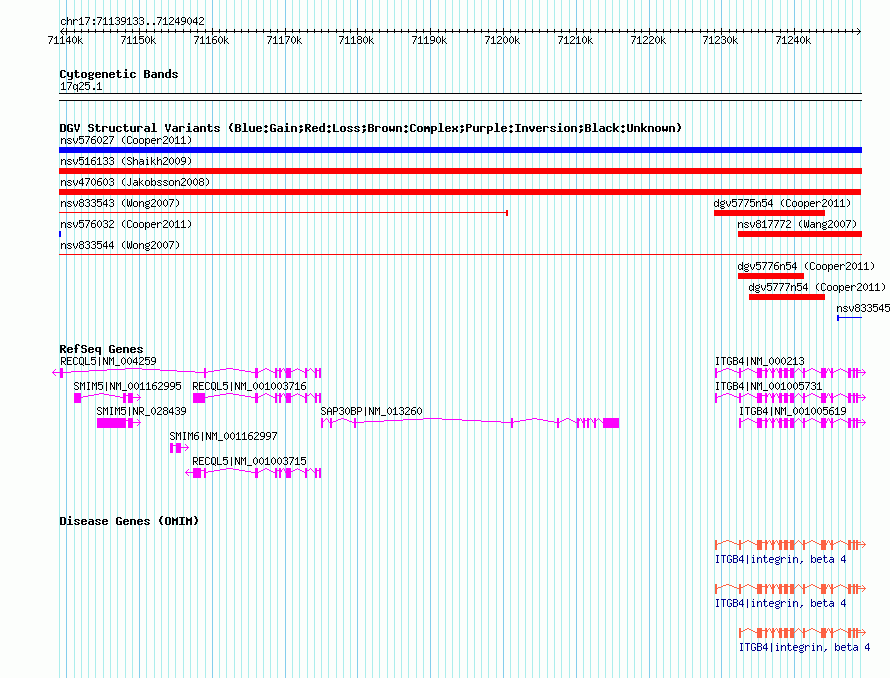The image size is (890, 678).
Task: Click the 71200k ruler tick label
Action: click(502, 40)
